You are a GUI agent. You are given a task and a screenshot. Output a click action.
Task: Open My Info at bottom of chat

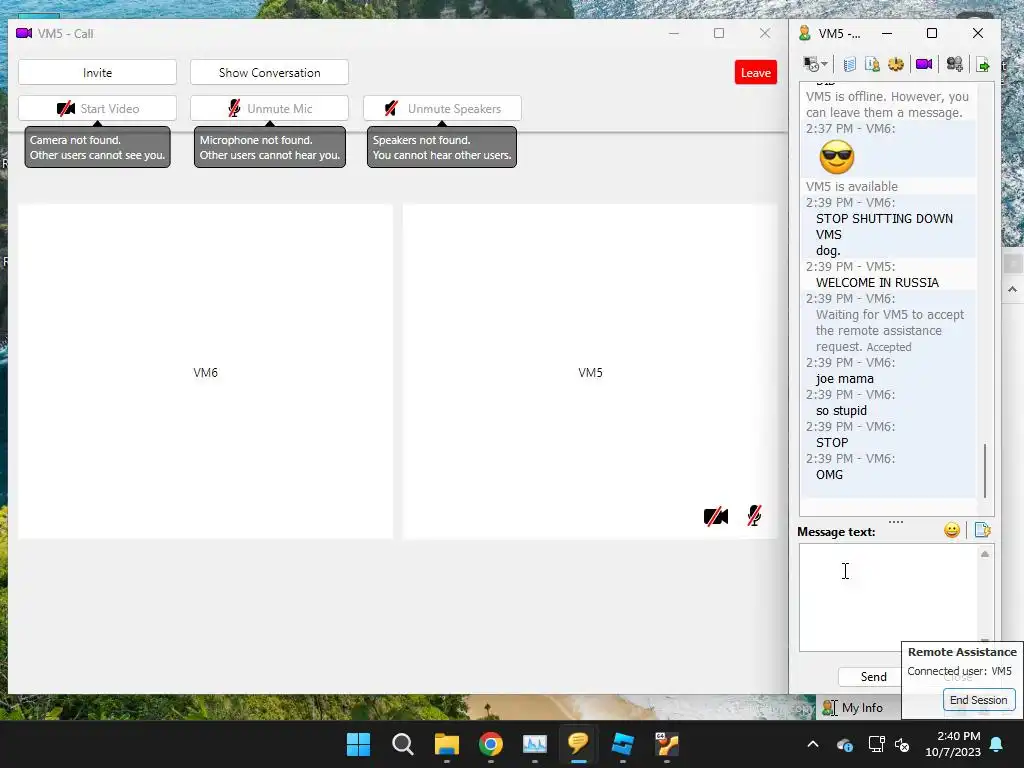point(853,707)
